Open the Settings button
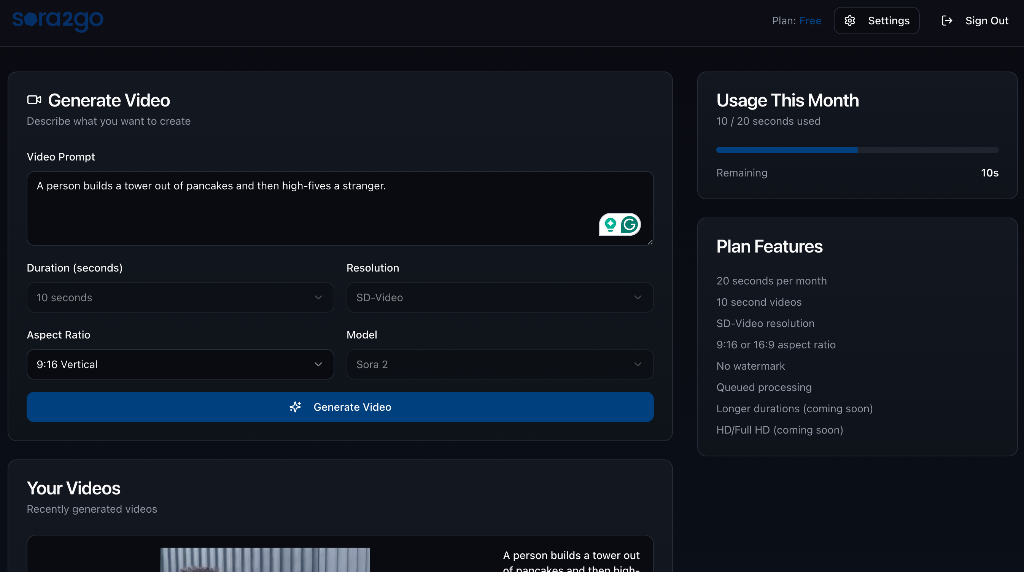The height and width of the screenshot is (572, 1024). tap(876, 21)
